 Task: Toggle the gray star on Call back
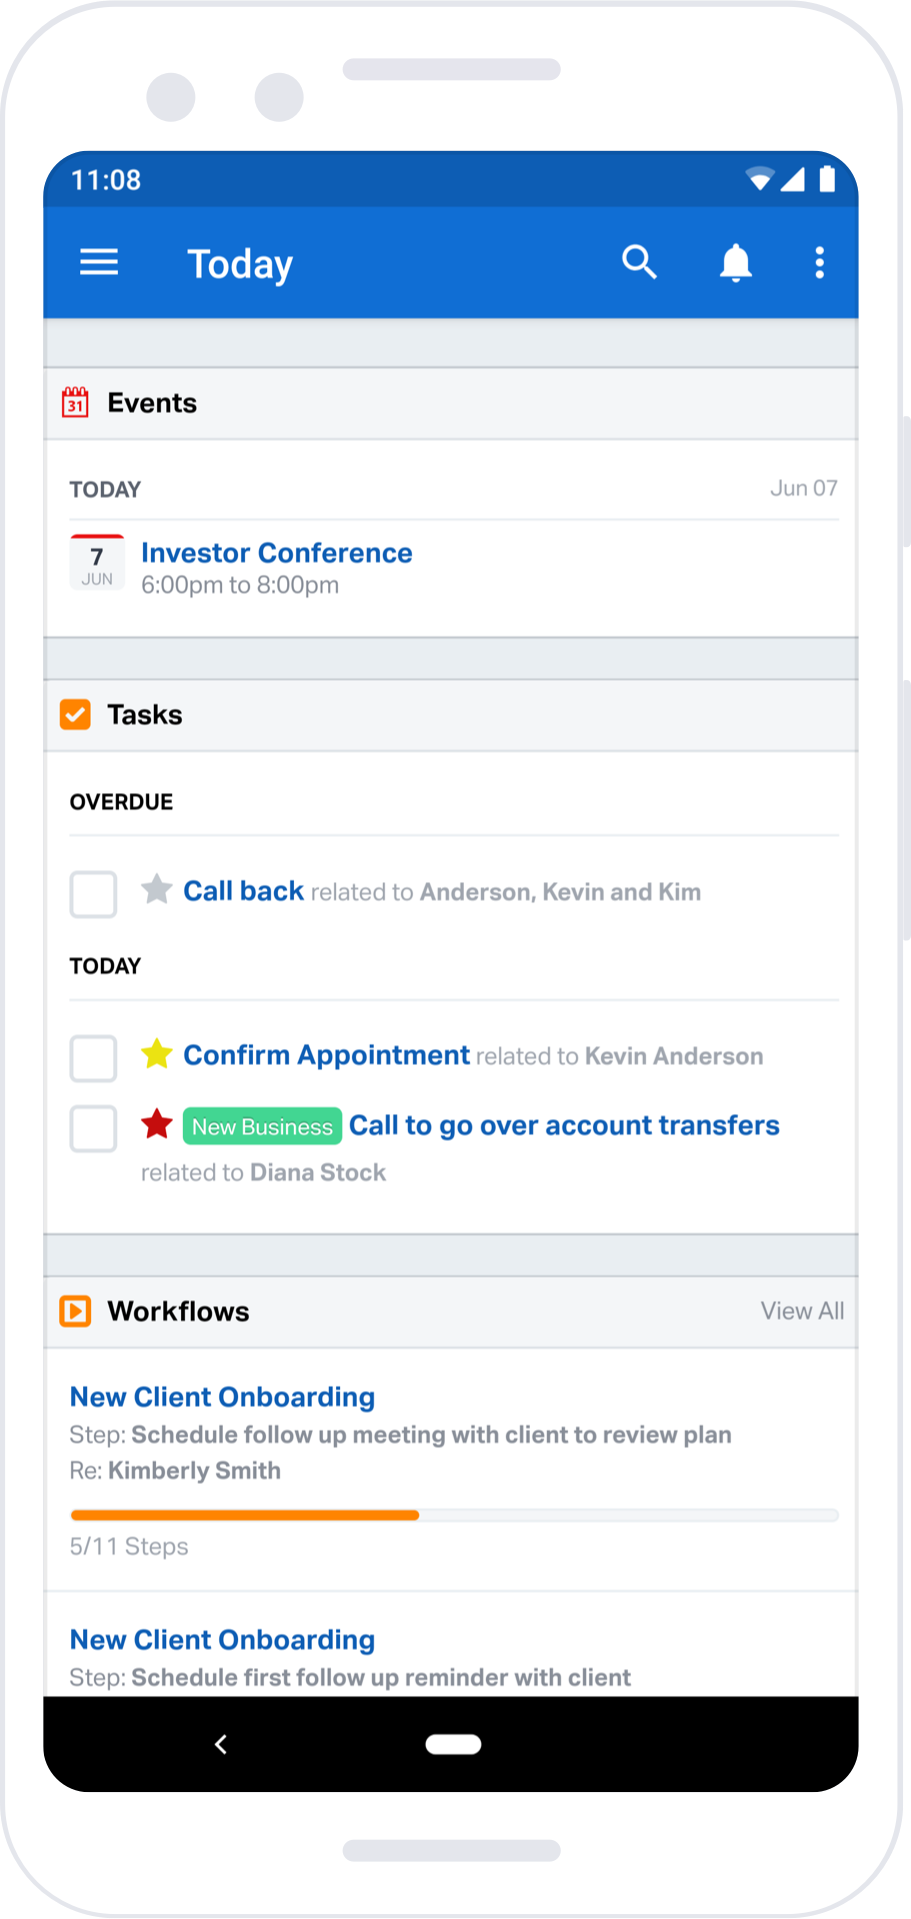click(156, 889)
